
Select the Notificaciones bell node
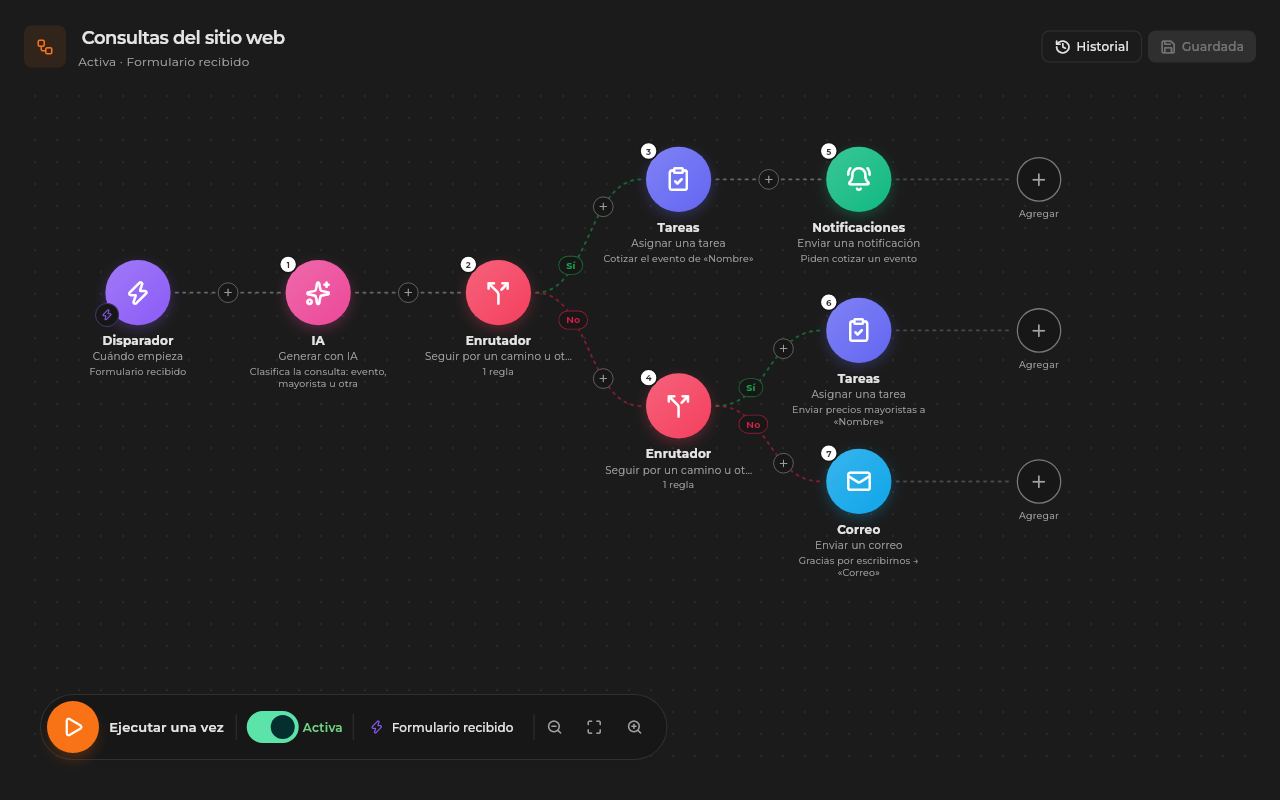click(x=858, y=180)
